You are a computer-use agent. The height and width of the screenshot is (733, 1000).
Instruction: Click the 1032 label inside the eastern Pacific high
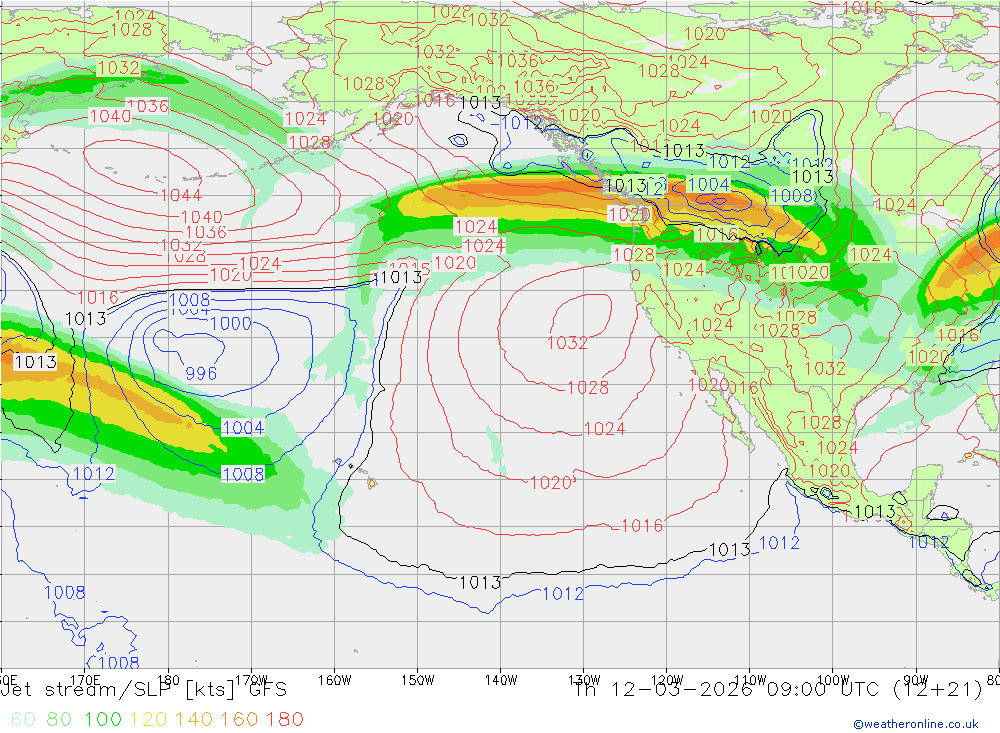click(567, 343)
